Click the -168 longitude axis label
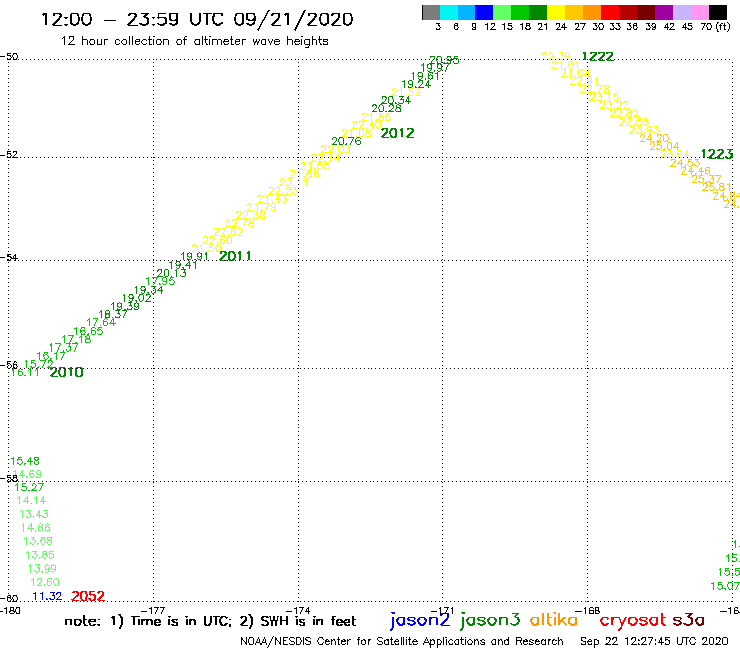 pos(588,611)
